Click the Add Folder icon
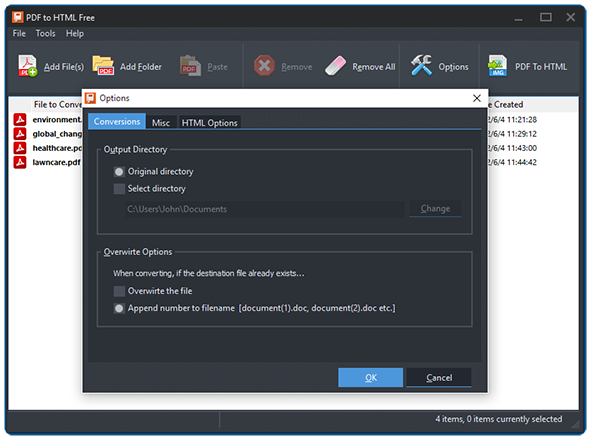 103,66
